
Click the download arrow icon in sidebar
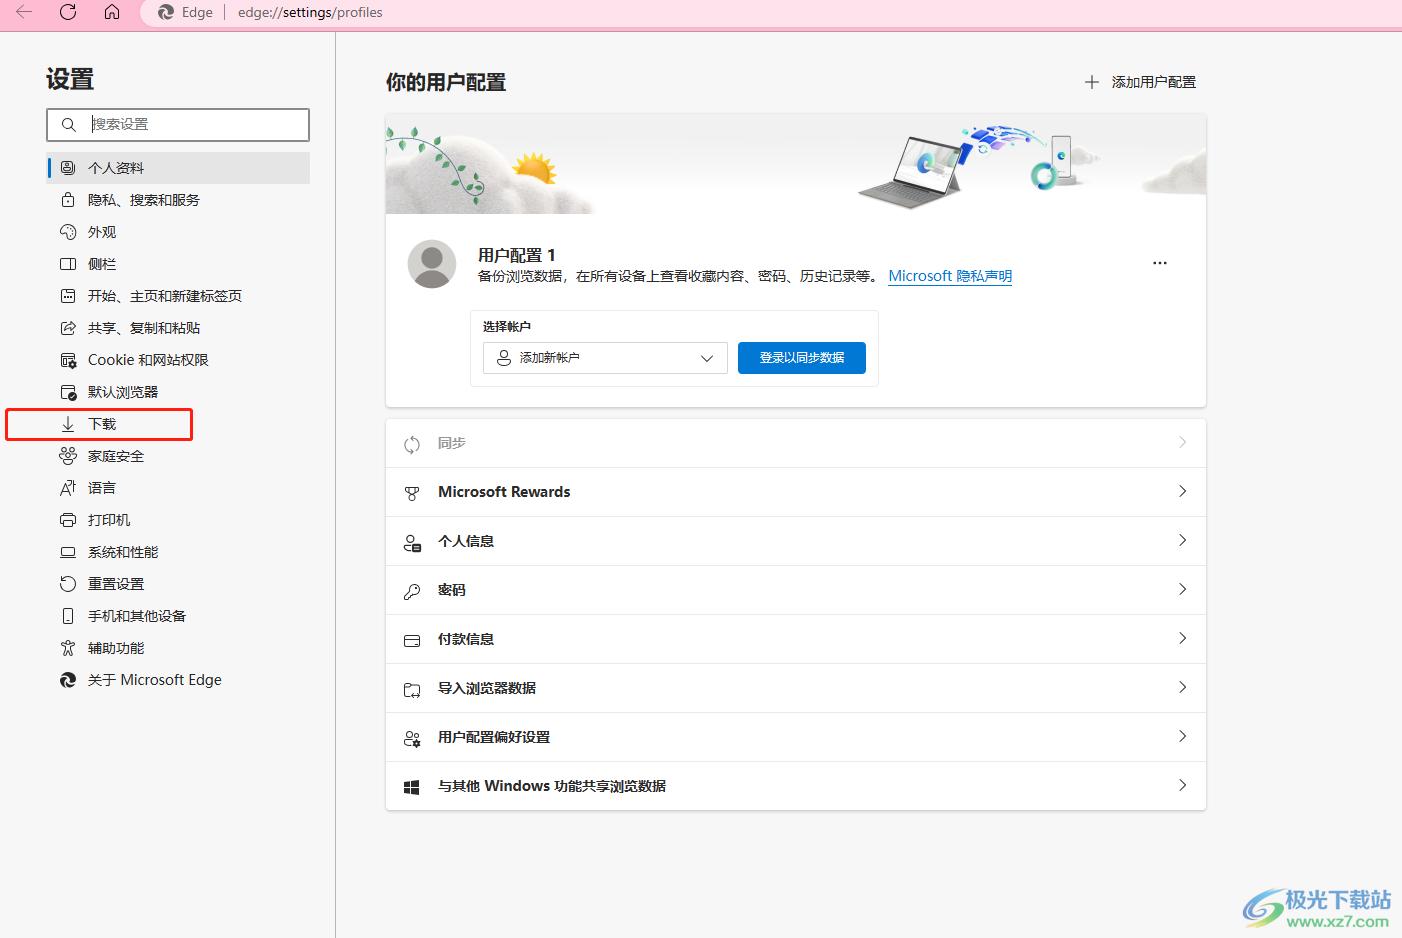pyautogui.click(x=68, y=424)
